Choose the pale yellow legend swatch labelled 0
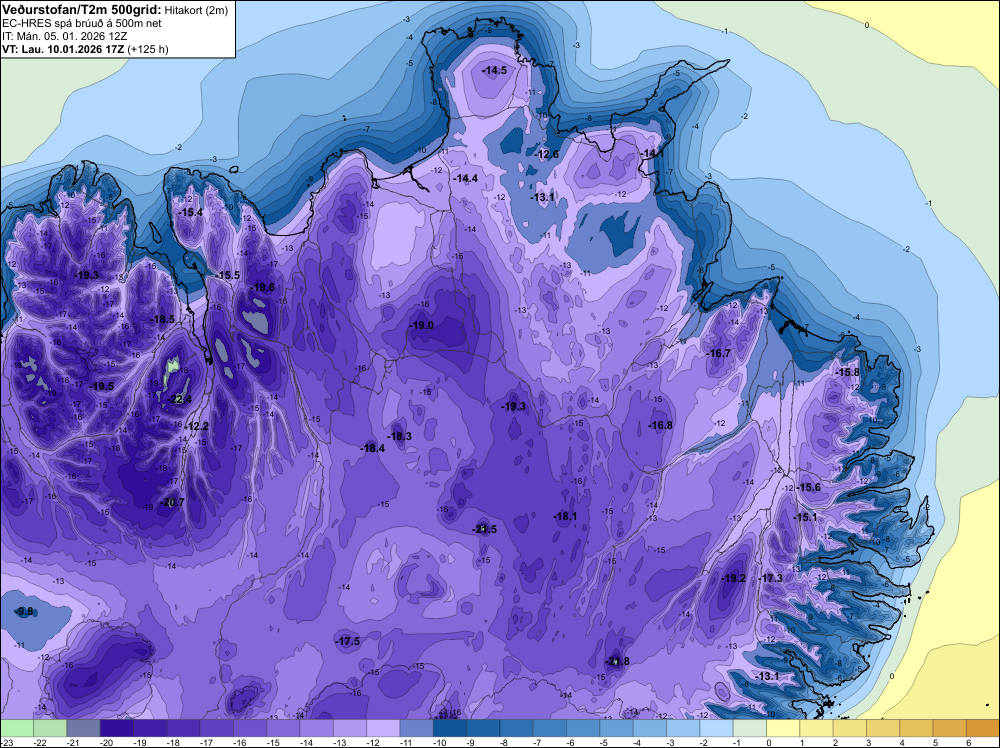The width and height of the screenshot is (1000, 748). click(x=783, y=728)
